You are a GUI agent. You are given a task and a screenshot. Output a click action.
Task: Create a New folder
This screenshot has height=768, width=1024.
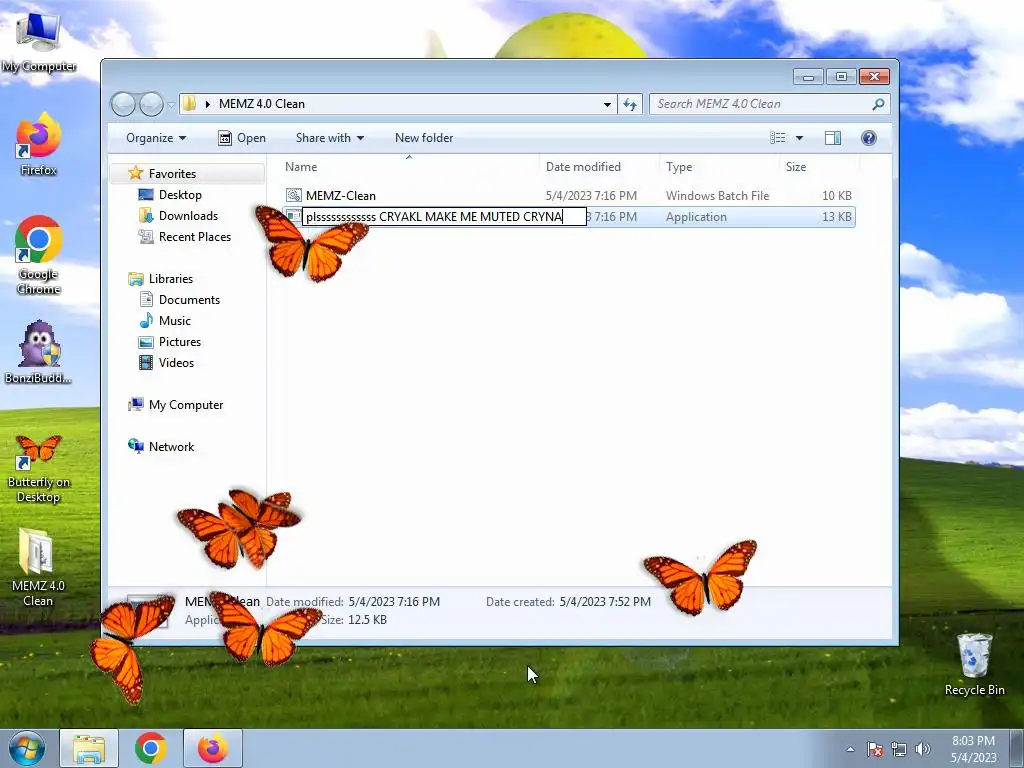click(x=424, y=138)
